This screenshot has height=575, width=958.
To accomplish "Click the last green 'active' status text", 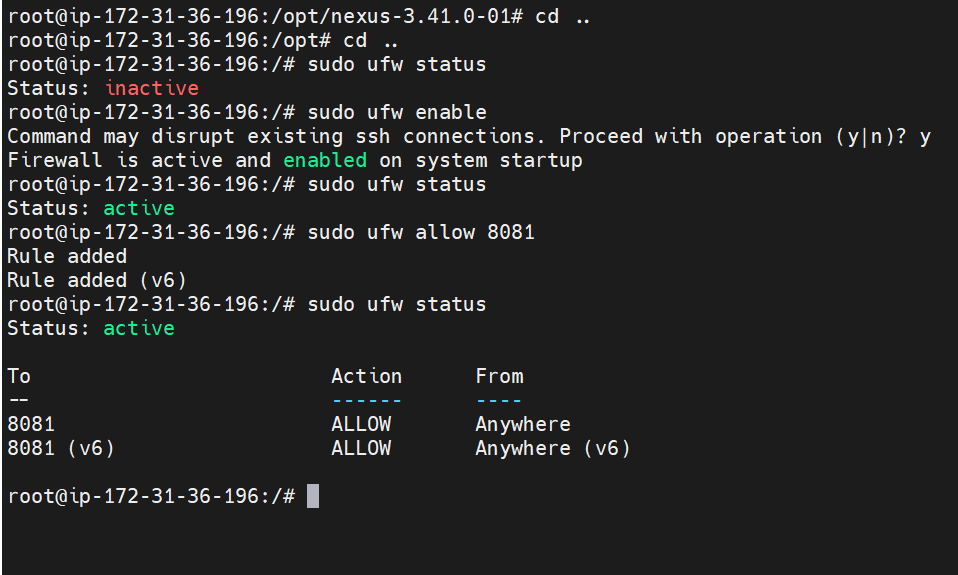I will click(139, 328).
